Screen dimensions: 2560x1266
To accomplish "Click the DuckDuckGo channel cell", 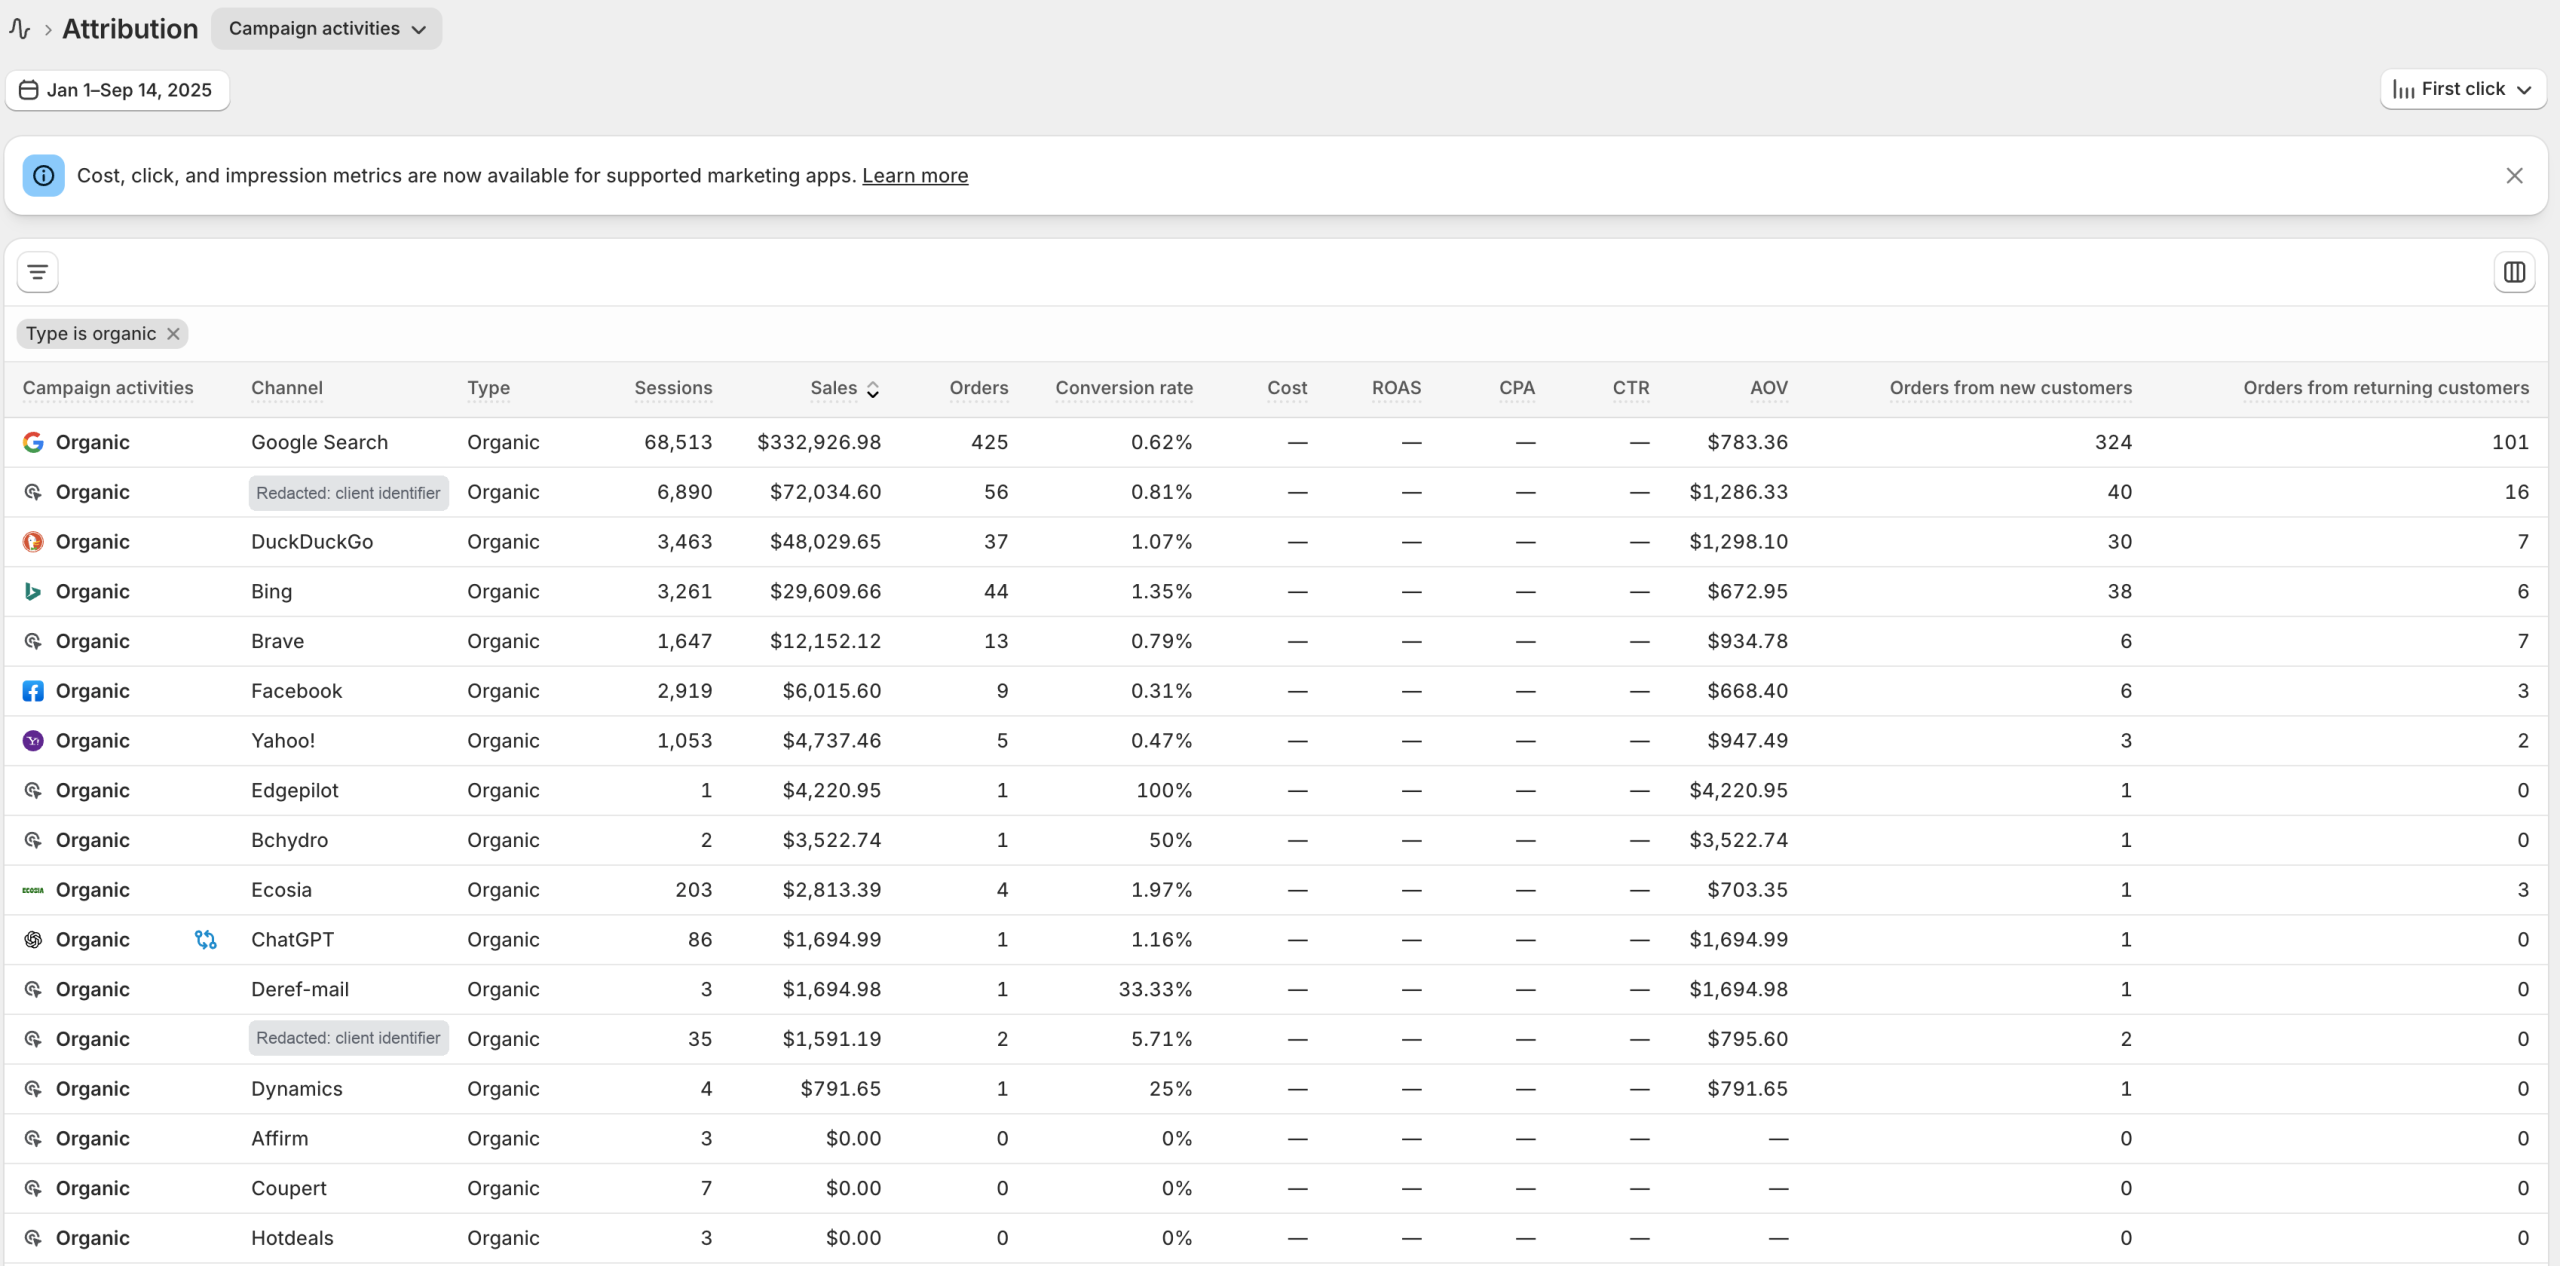I will point(312,542).
